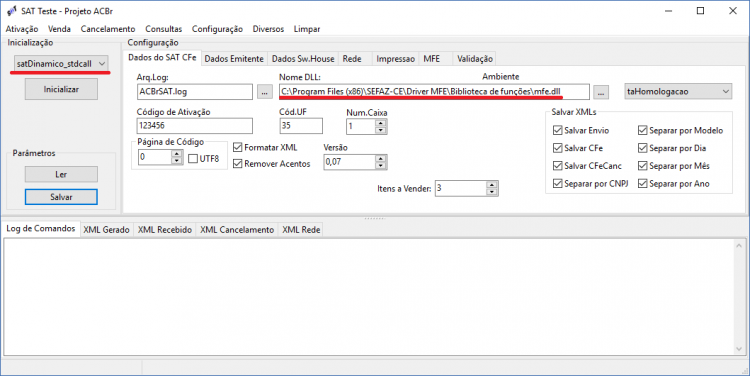Enable the UTF8 checkbox
Image resolution: width=750 pixels, height=376 pixels.
coord(193,159)
